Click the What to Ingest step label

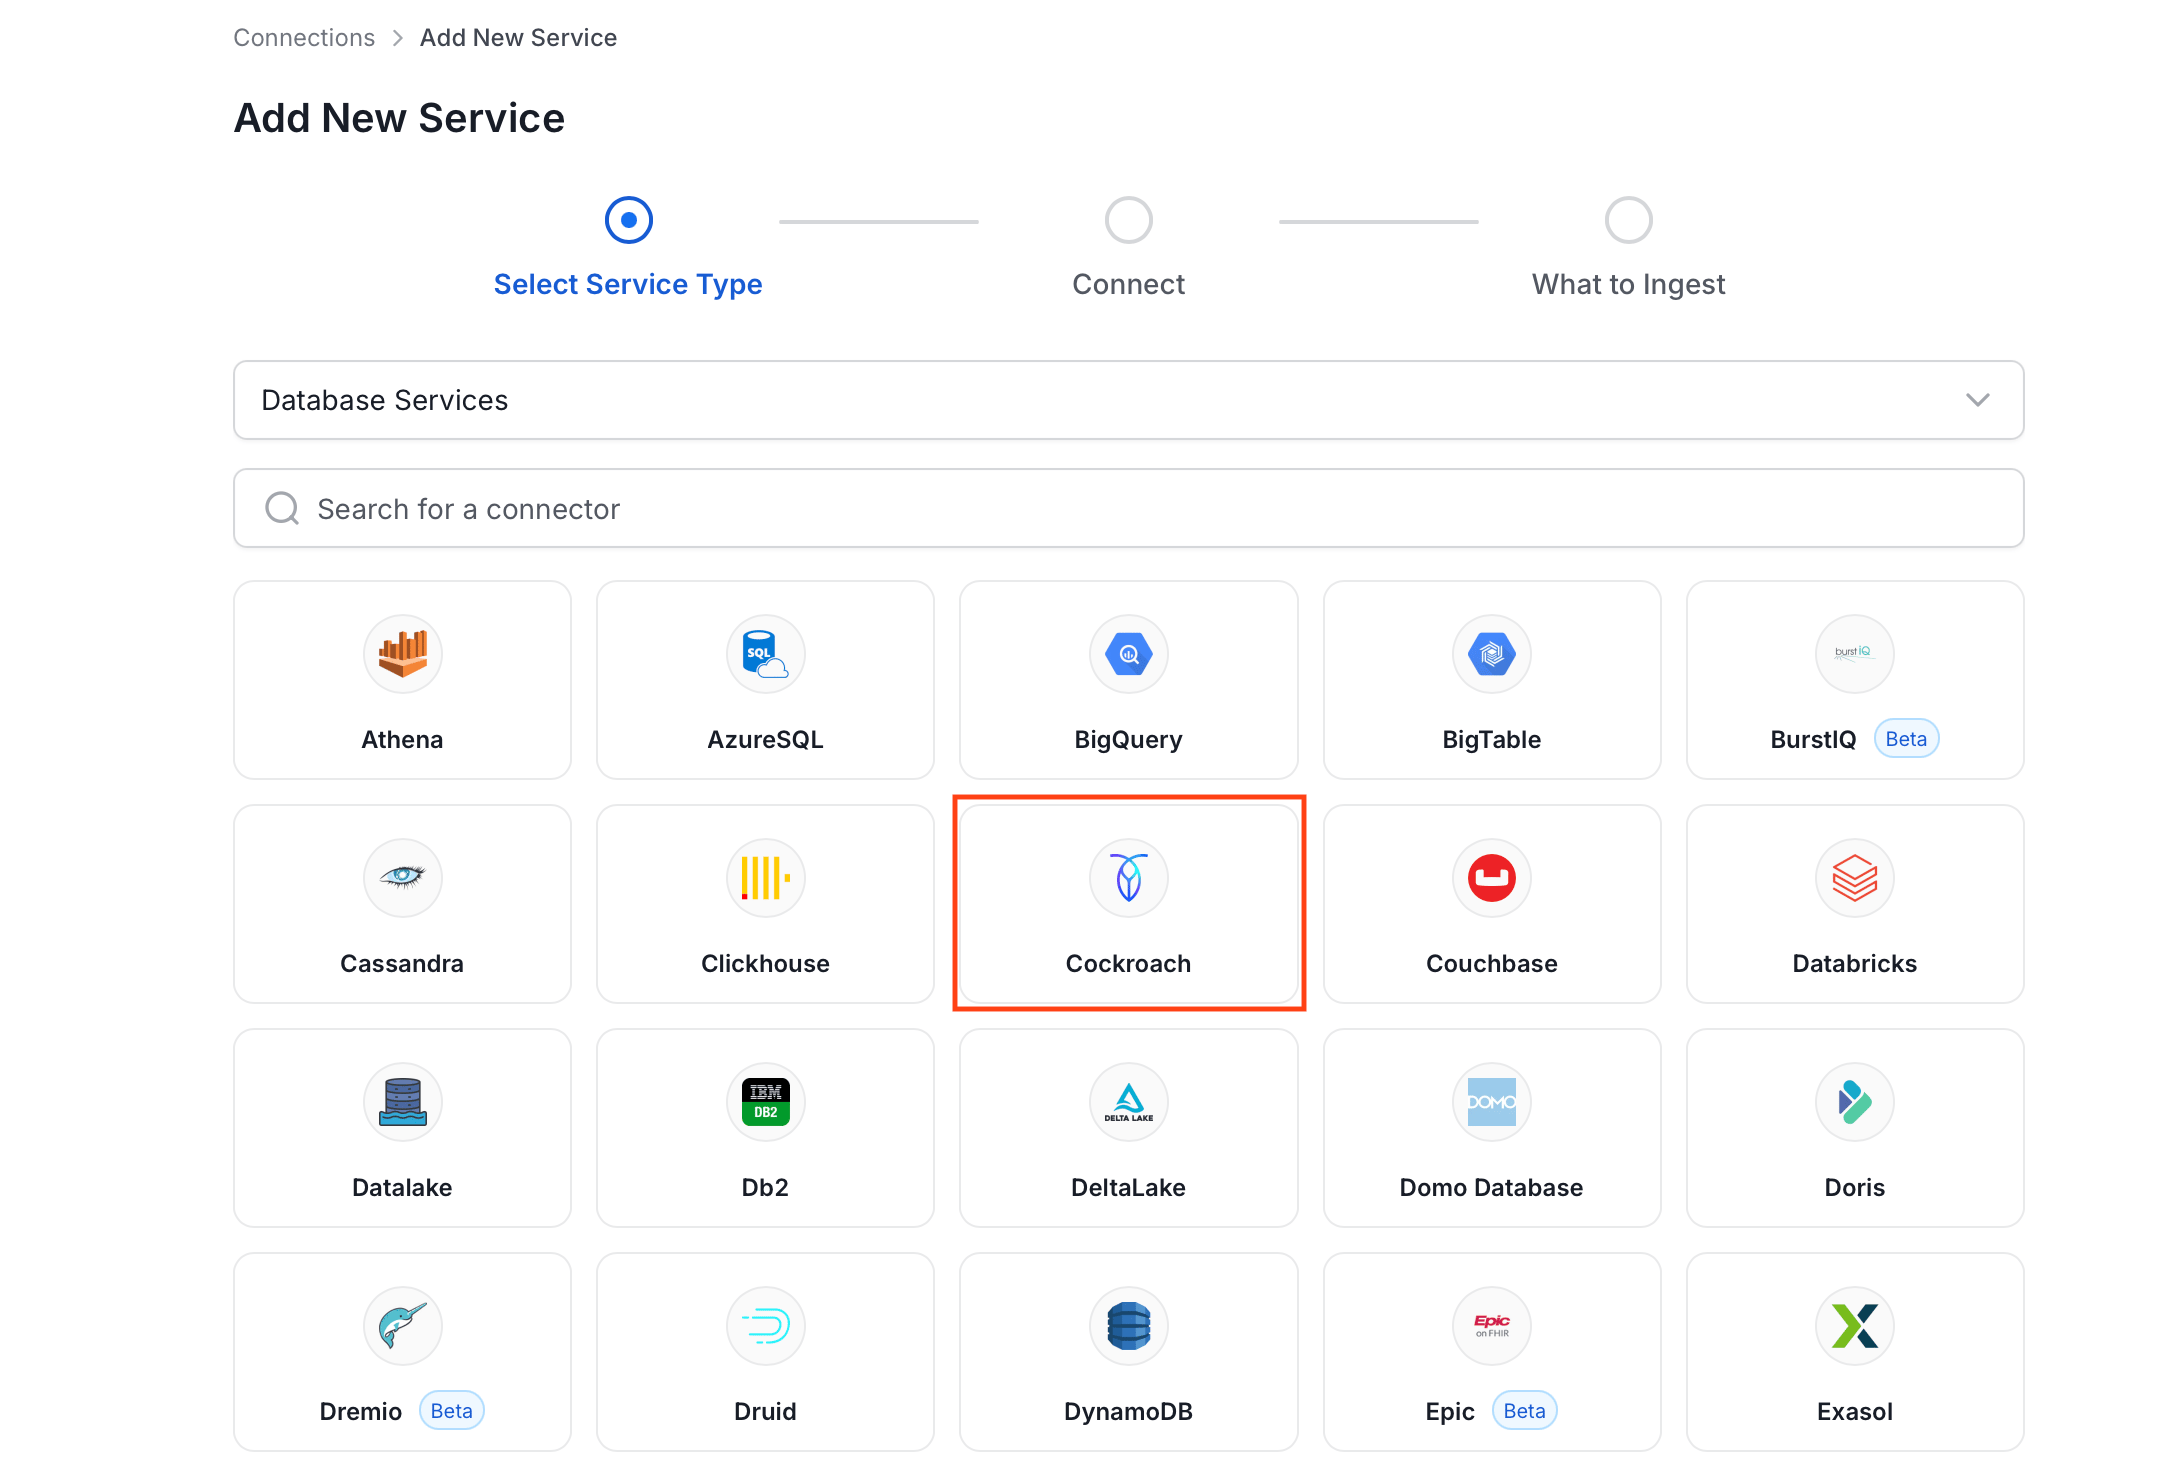point(1628,284)
